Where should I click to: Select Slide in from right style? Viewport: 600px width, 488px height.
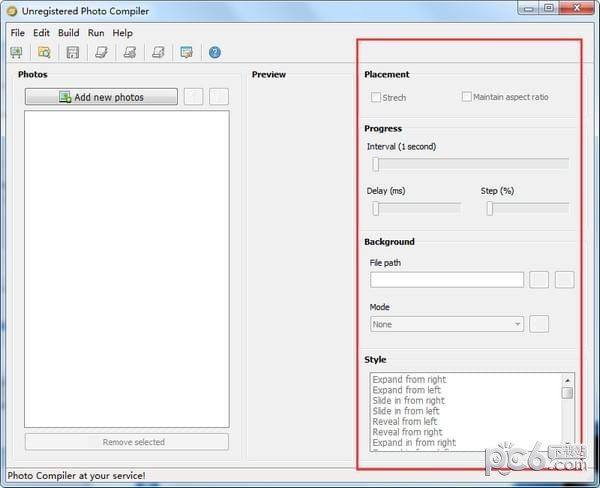pos(409,400)
